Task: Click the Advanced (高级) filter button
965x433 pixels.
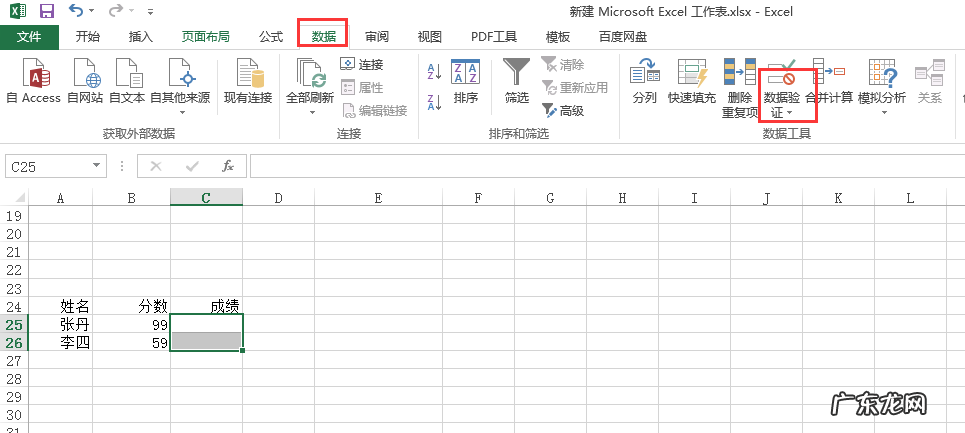Action: pos(563,111)
